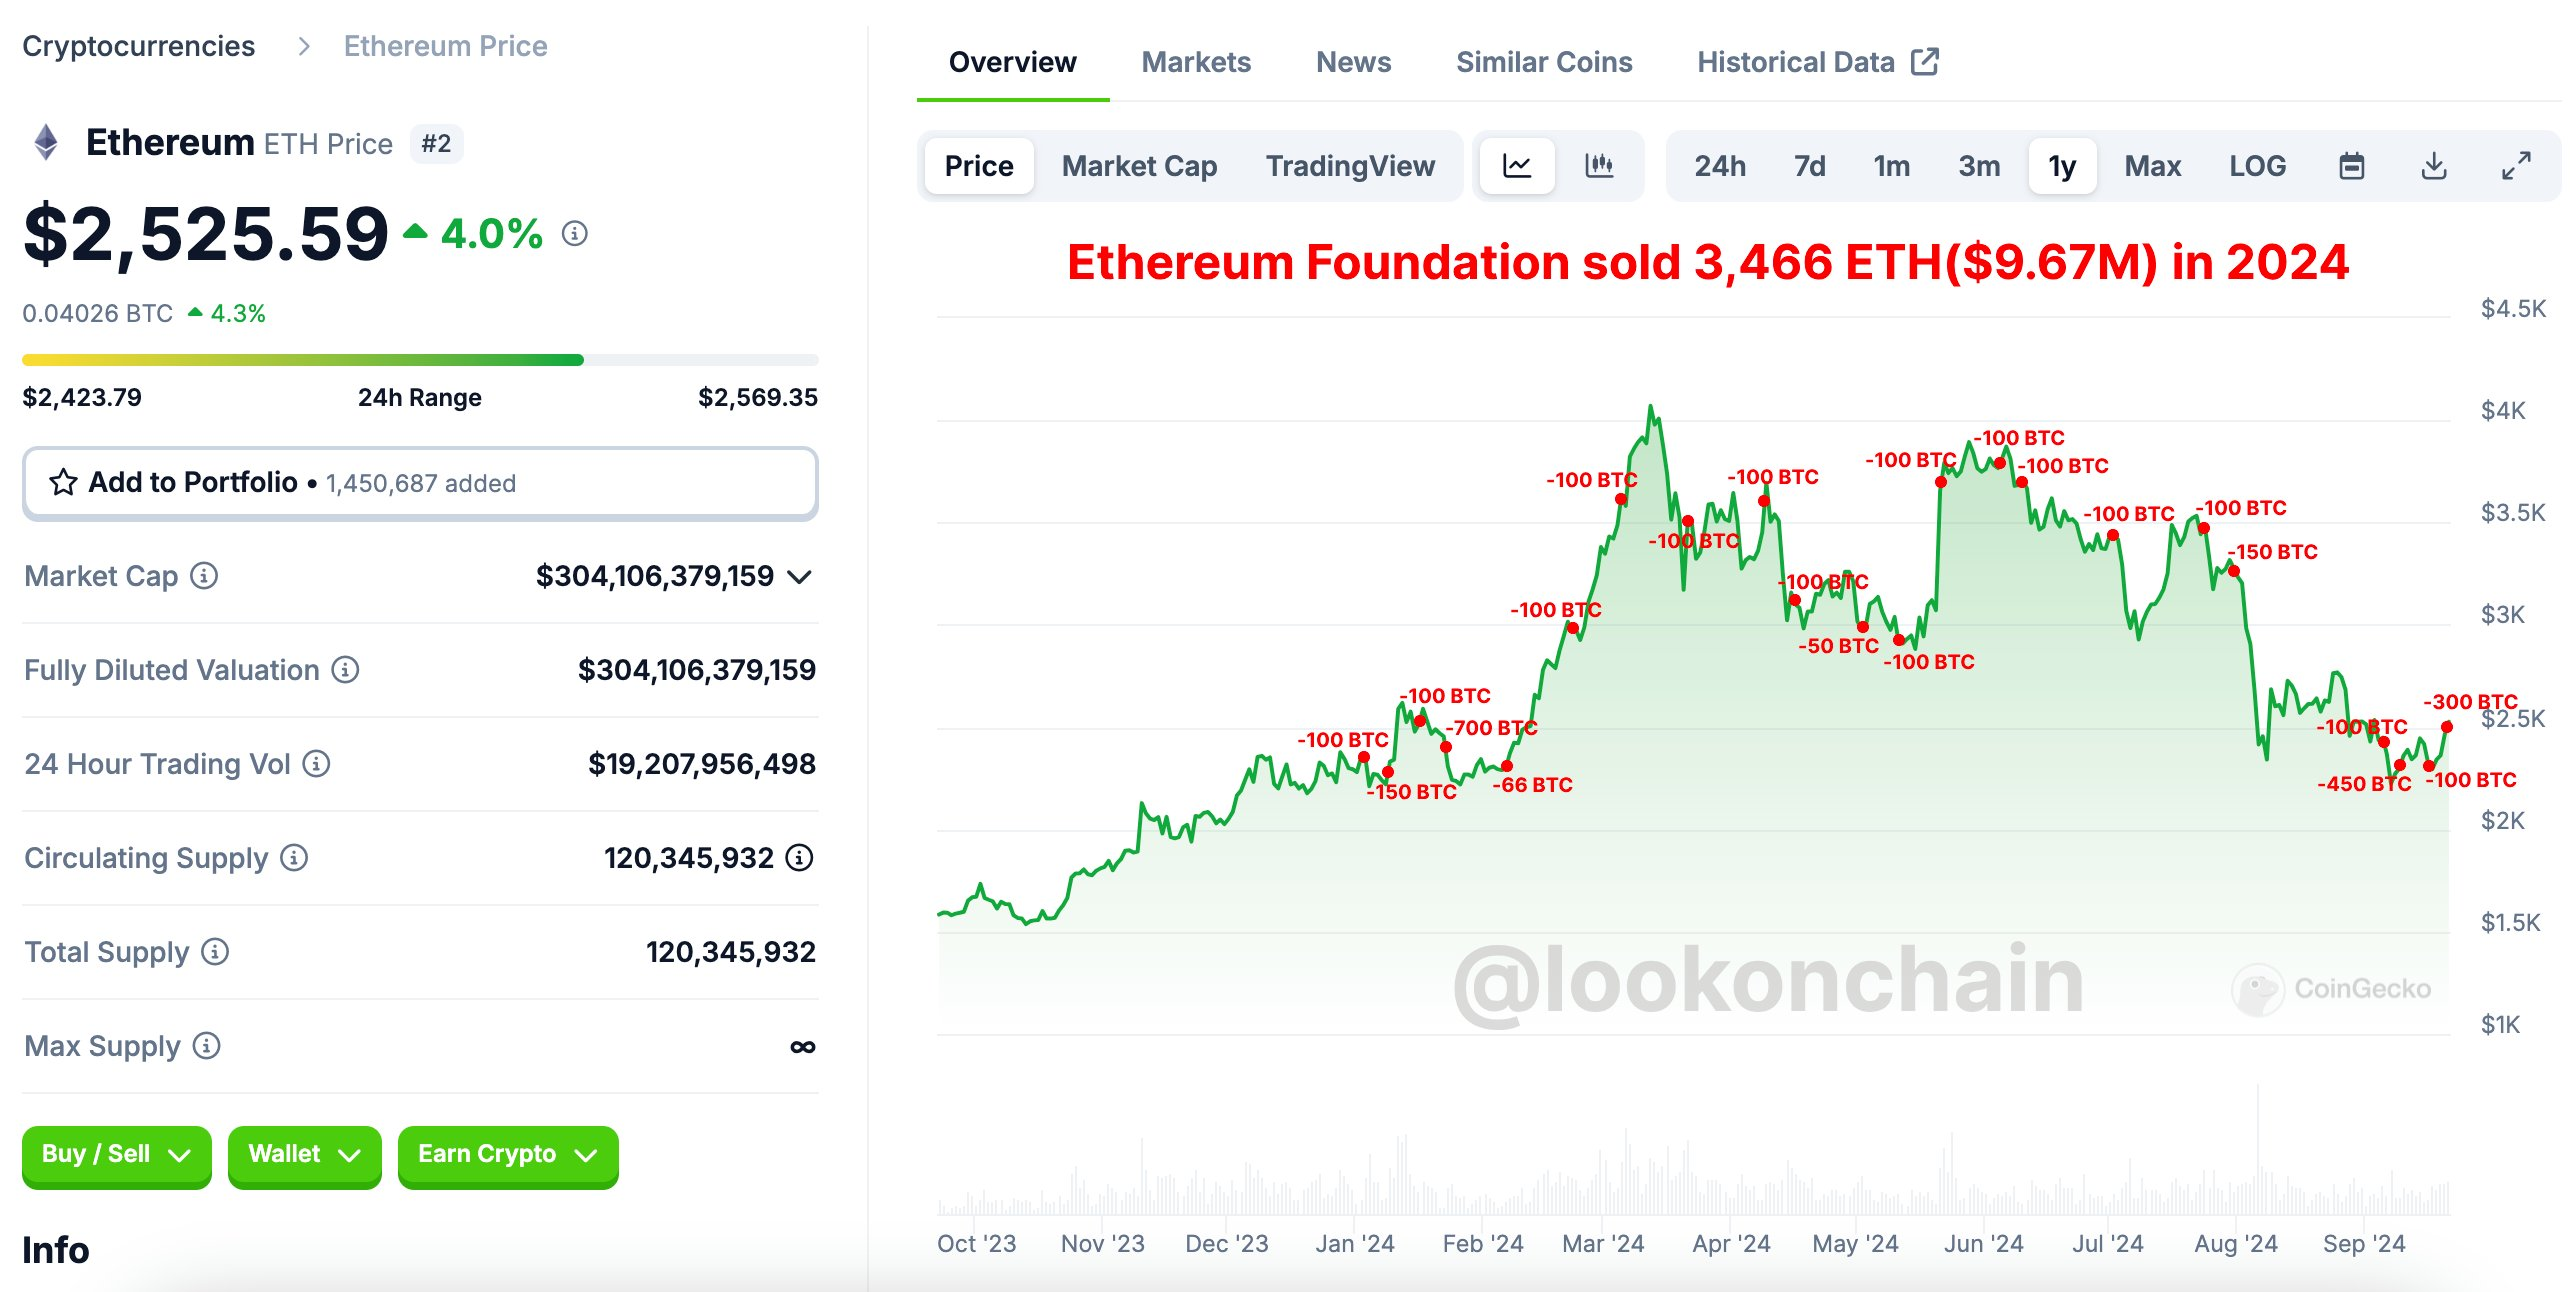Open Historical Data external link
2570x1292 pixels.
(1816, 62)
